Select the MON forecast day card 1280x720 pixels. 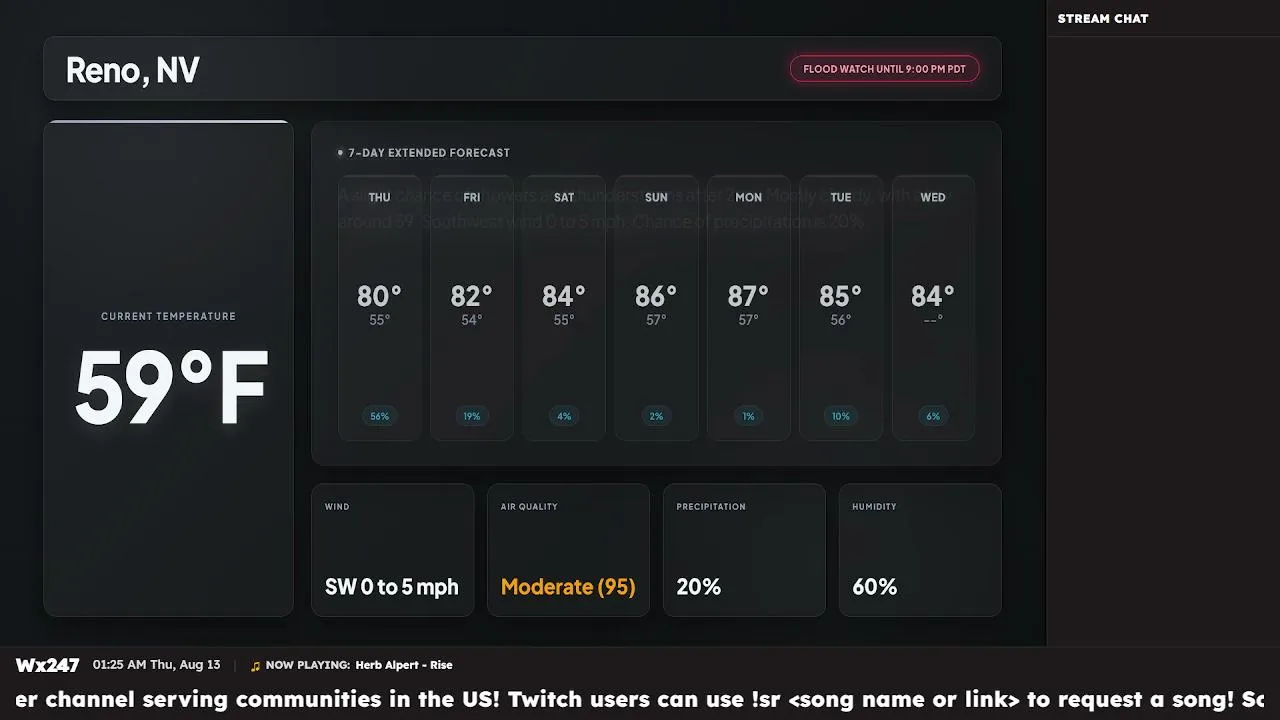point(748,308)
